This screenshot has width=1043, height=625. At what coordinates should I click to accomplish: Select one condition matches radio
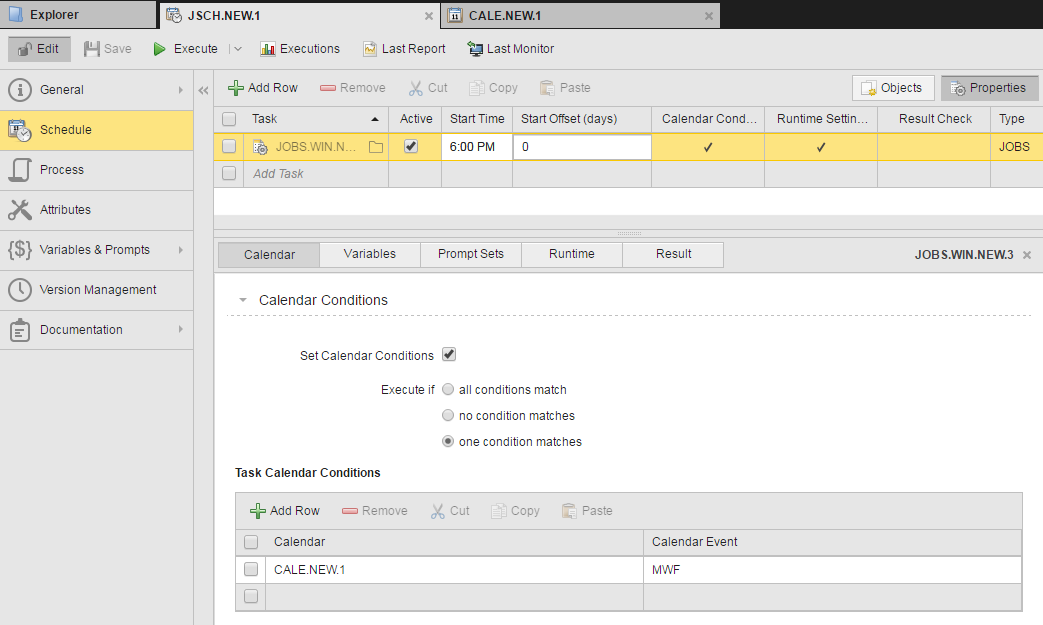[x=448, y=441]
